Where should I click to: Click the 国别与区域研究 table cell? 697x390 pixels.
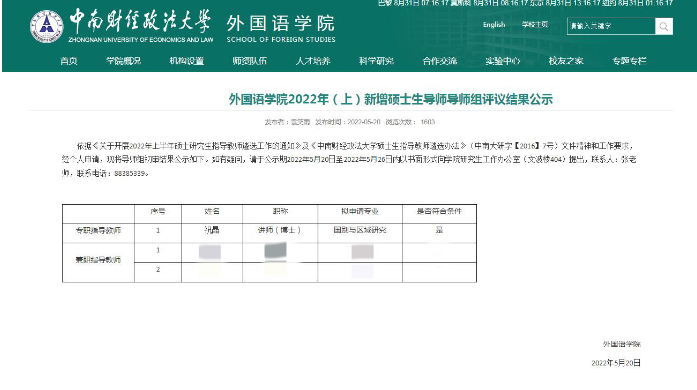pyautogui.click(x=360, y=230)
